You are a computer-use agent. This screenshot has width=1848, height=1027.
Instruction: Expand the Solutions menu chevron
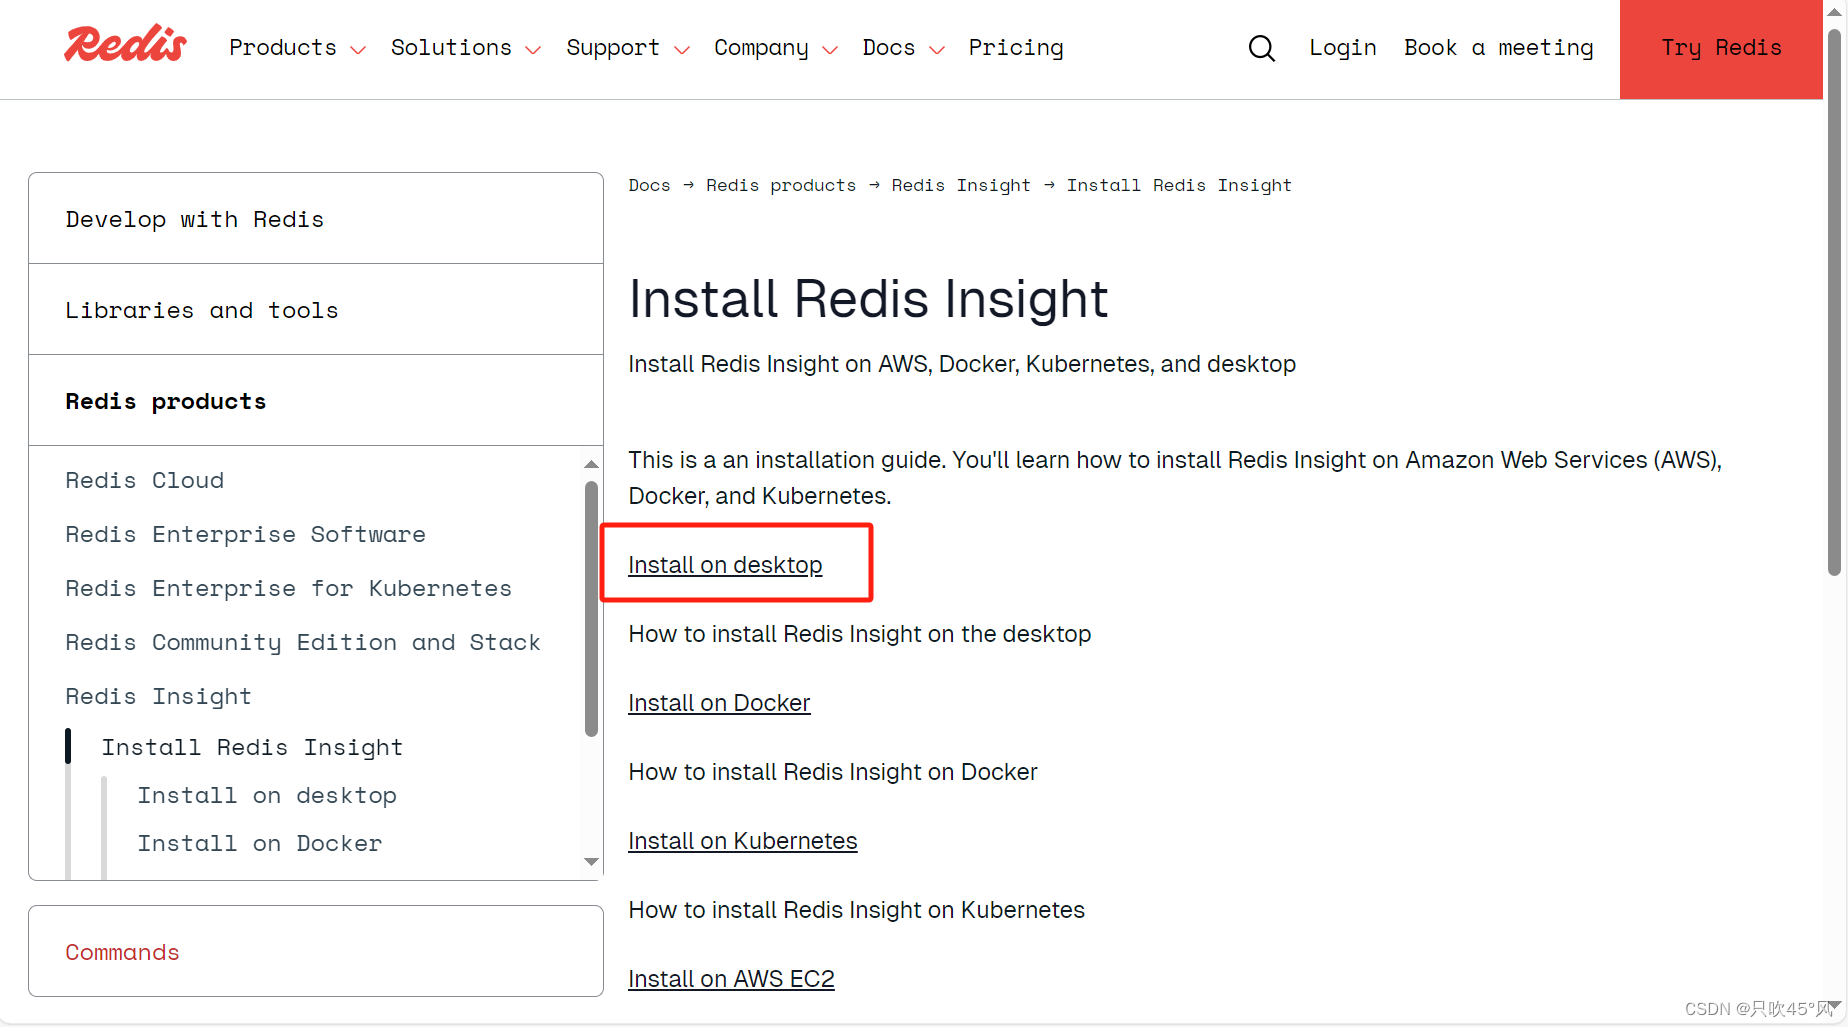click(533, 50)
